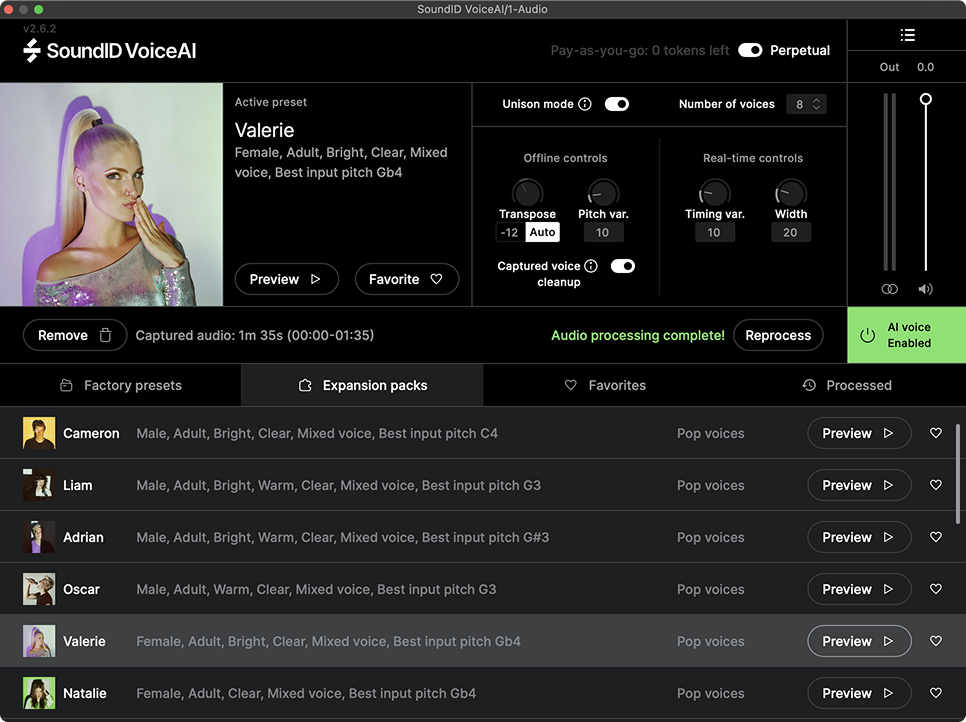Click the Pitch var. knob

[603, 193]
